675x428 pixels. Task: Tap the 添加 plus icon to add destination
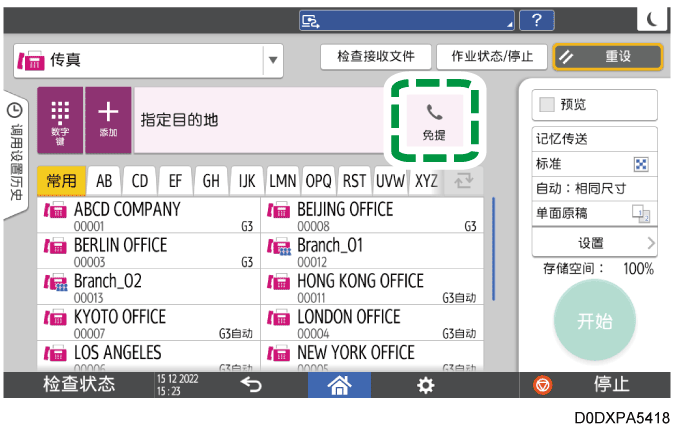pos(107,119)
